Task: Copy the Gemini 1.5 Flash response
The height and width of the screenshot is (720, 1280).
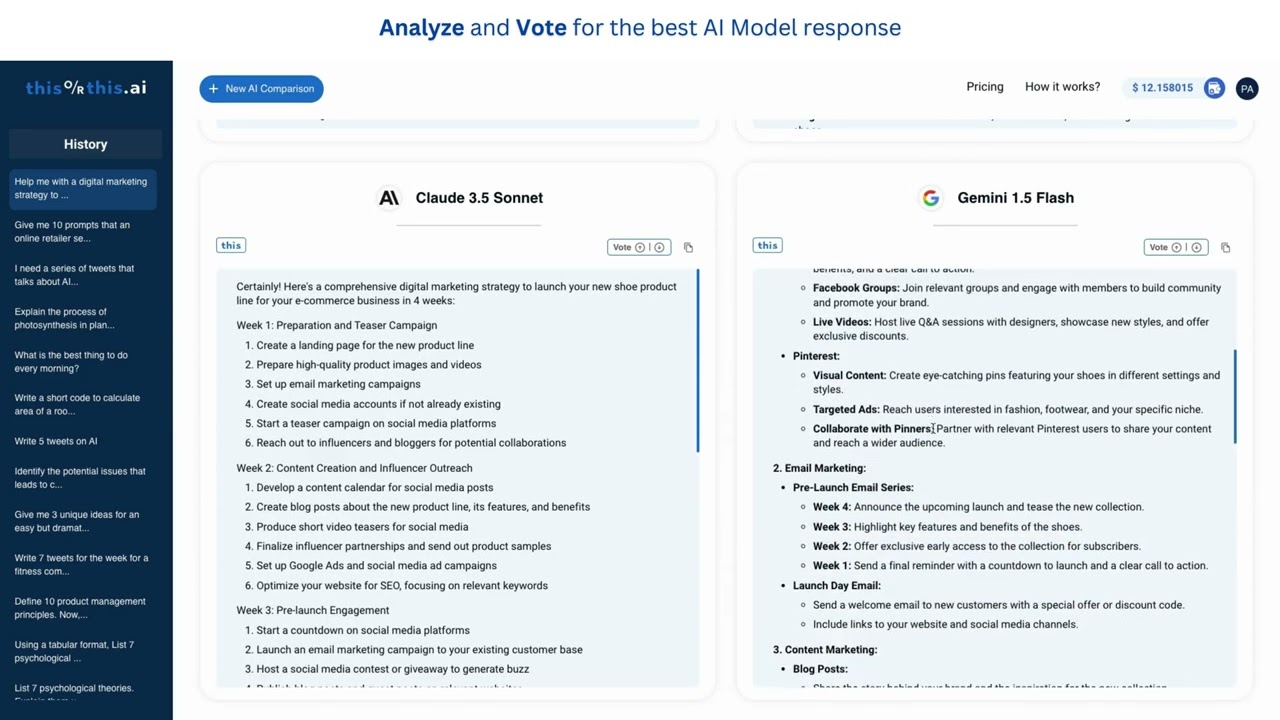Action: 1225,247
